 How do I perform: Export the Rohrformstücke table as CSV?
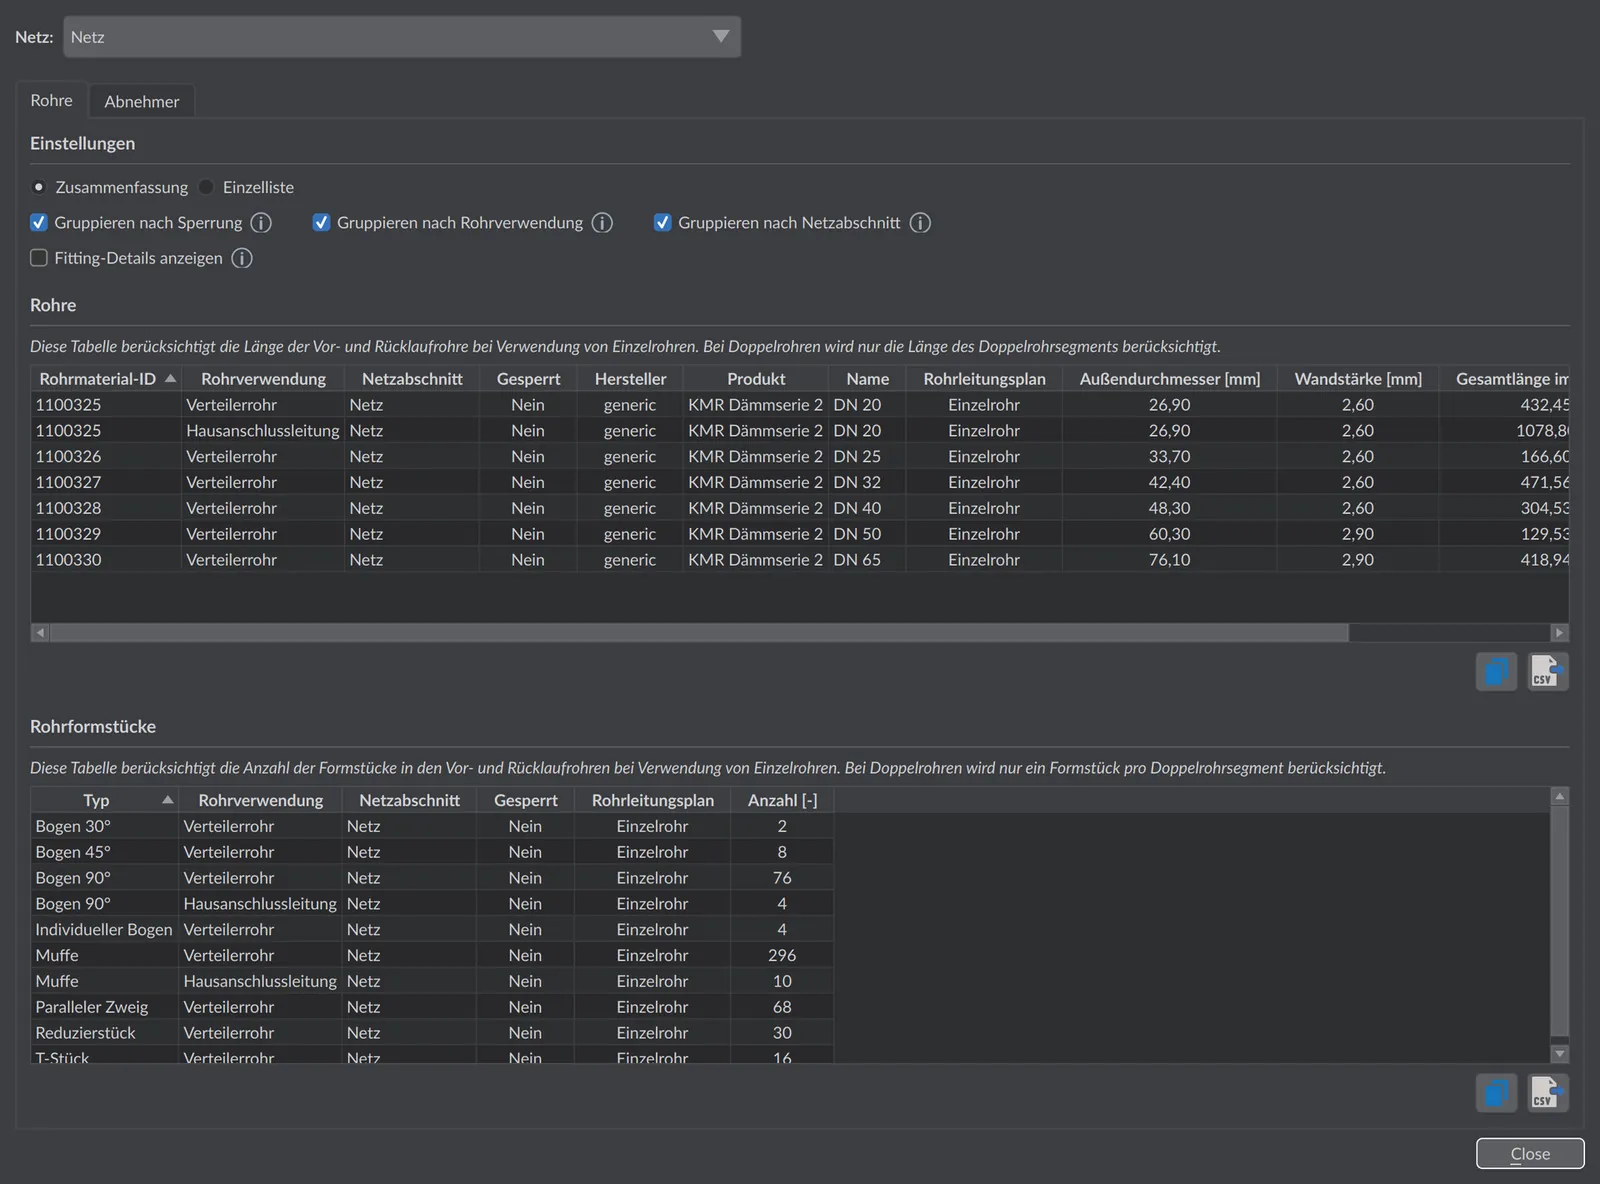[x=1548, y=1092]
